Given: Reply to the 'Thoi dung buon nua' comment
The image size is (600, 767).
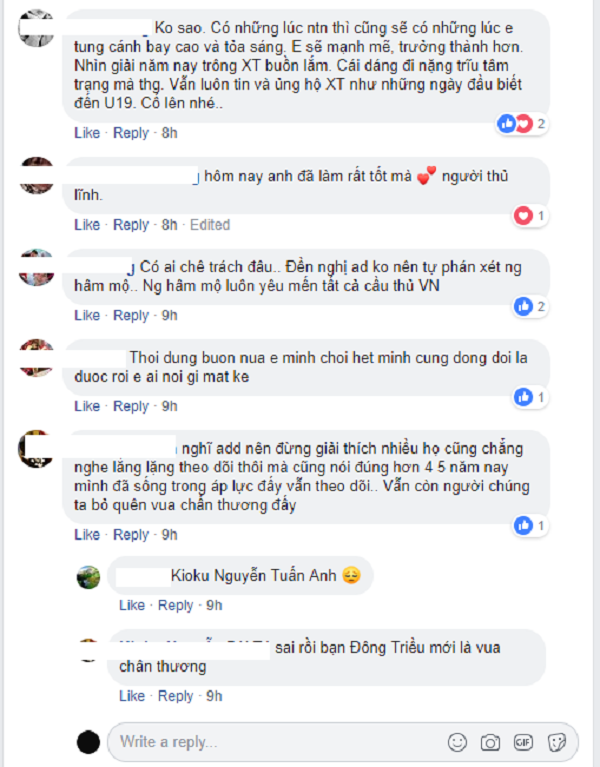Looking at the screenshot, I should point(131,406).
